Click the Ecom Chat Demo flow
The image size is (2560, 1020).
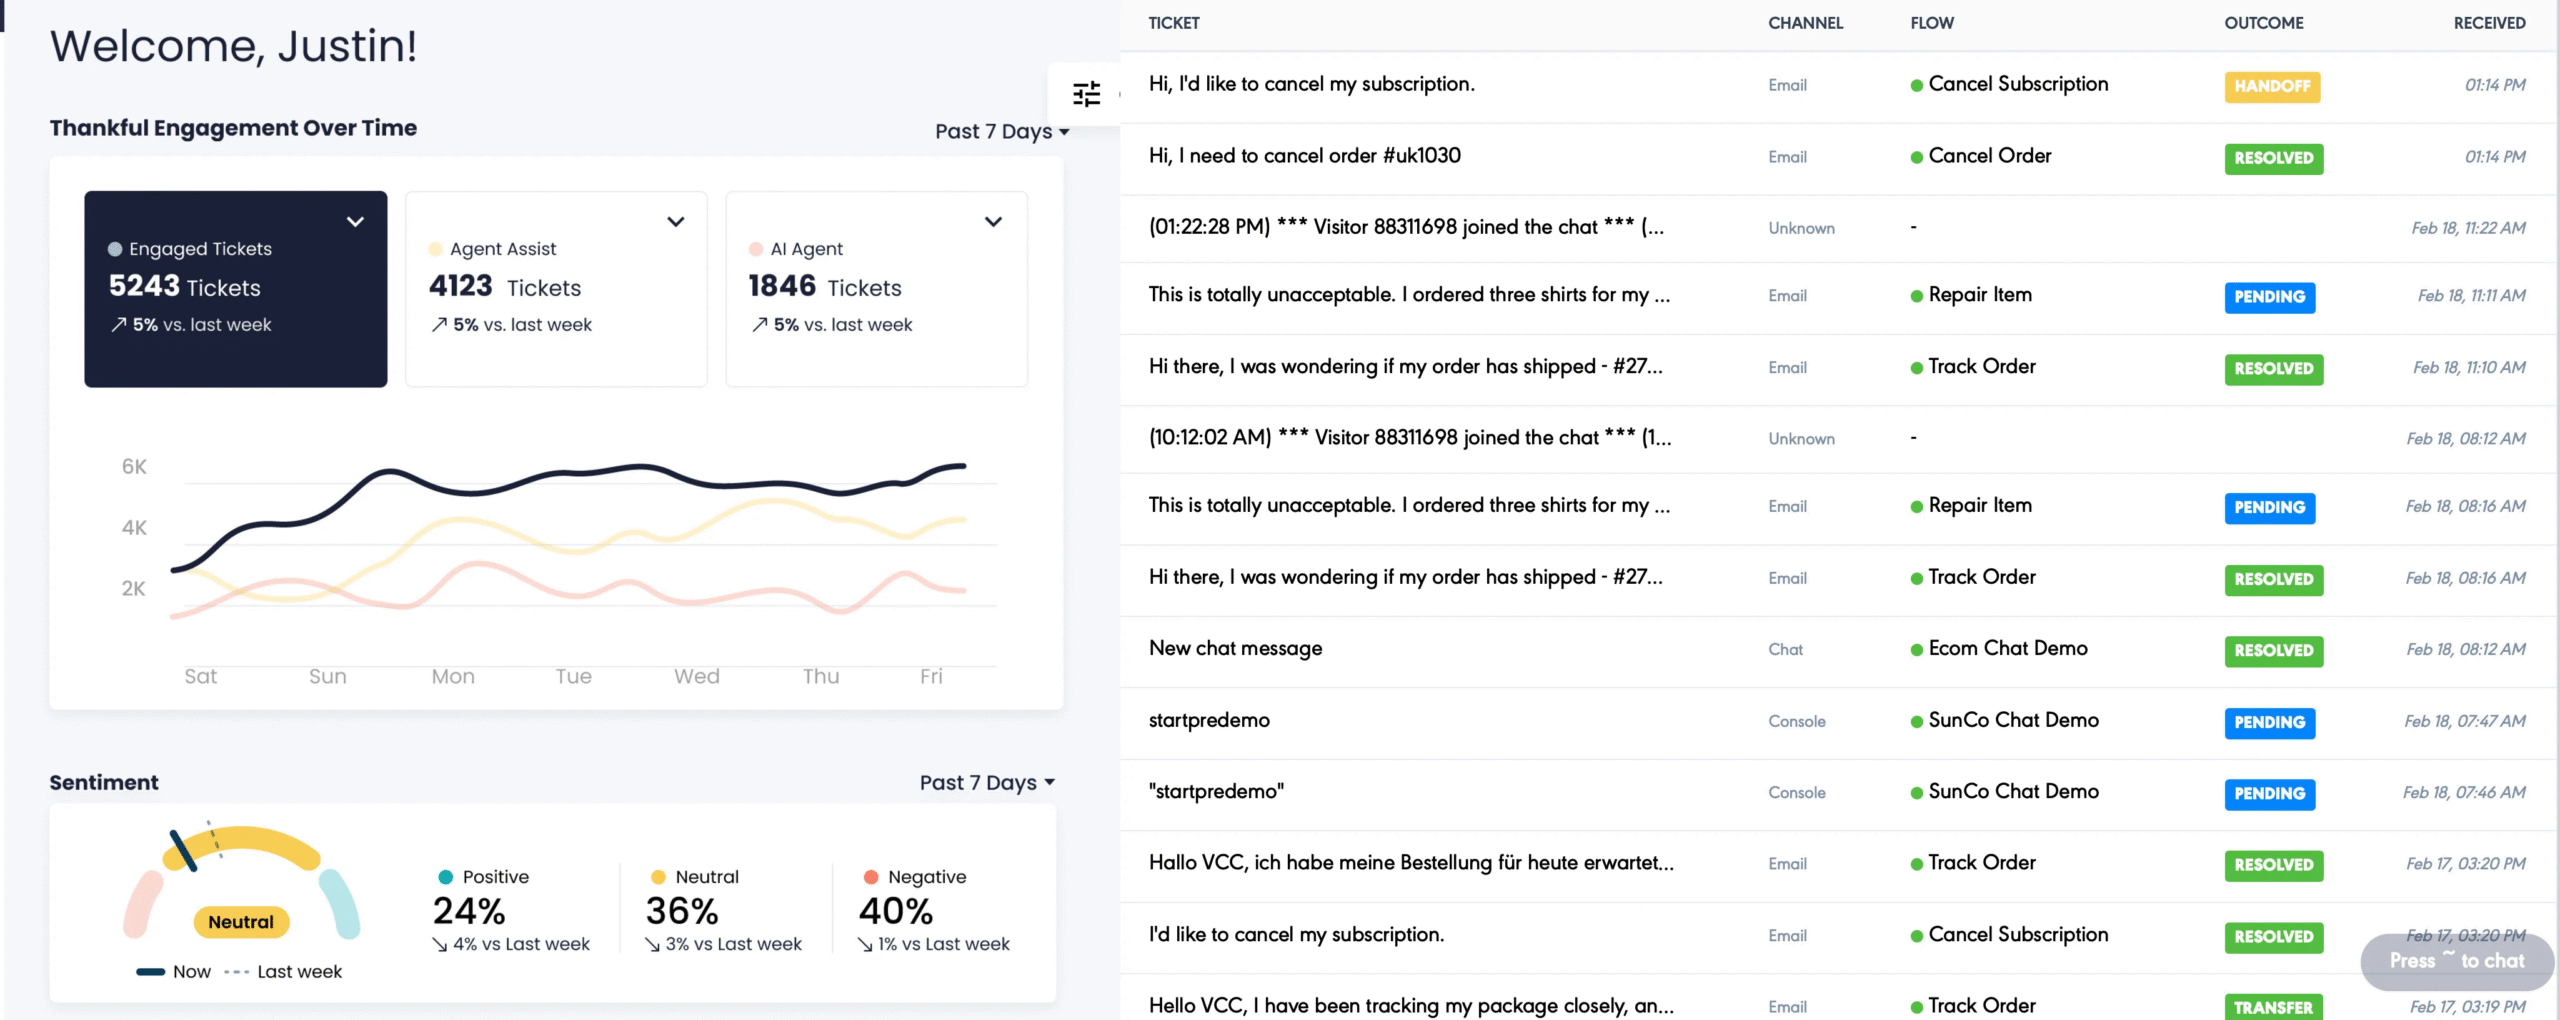pos(2007,649)
